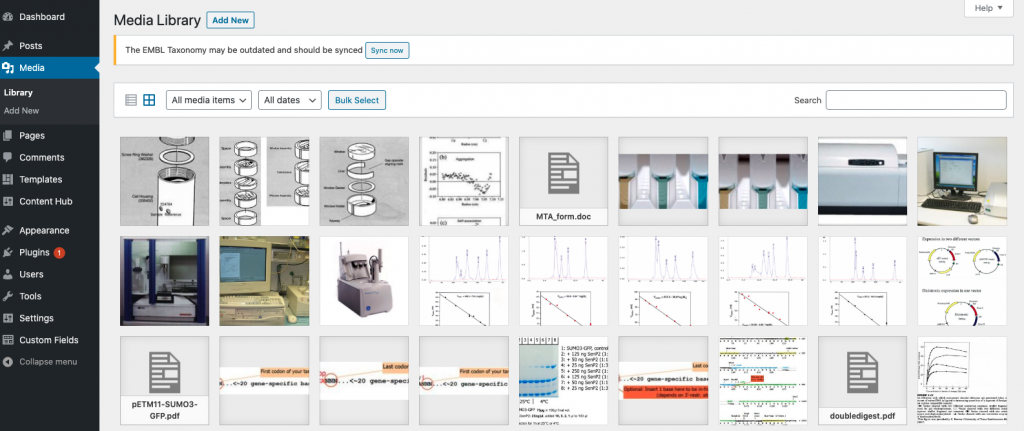This screenshot has height=431, width=1024.
Task: Open Add New under Media
Action: [22, 111]
